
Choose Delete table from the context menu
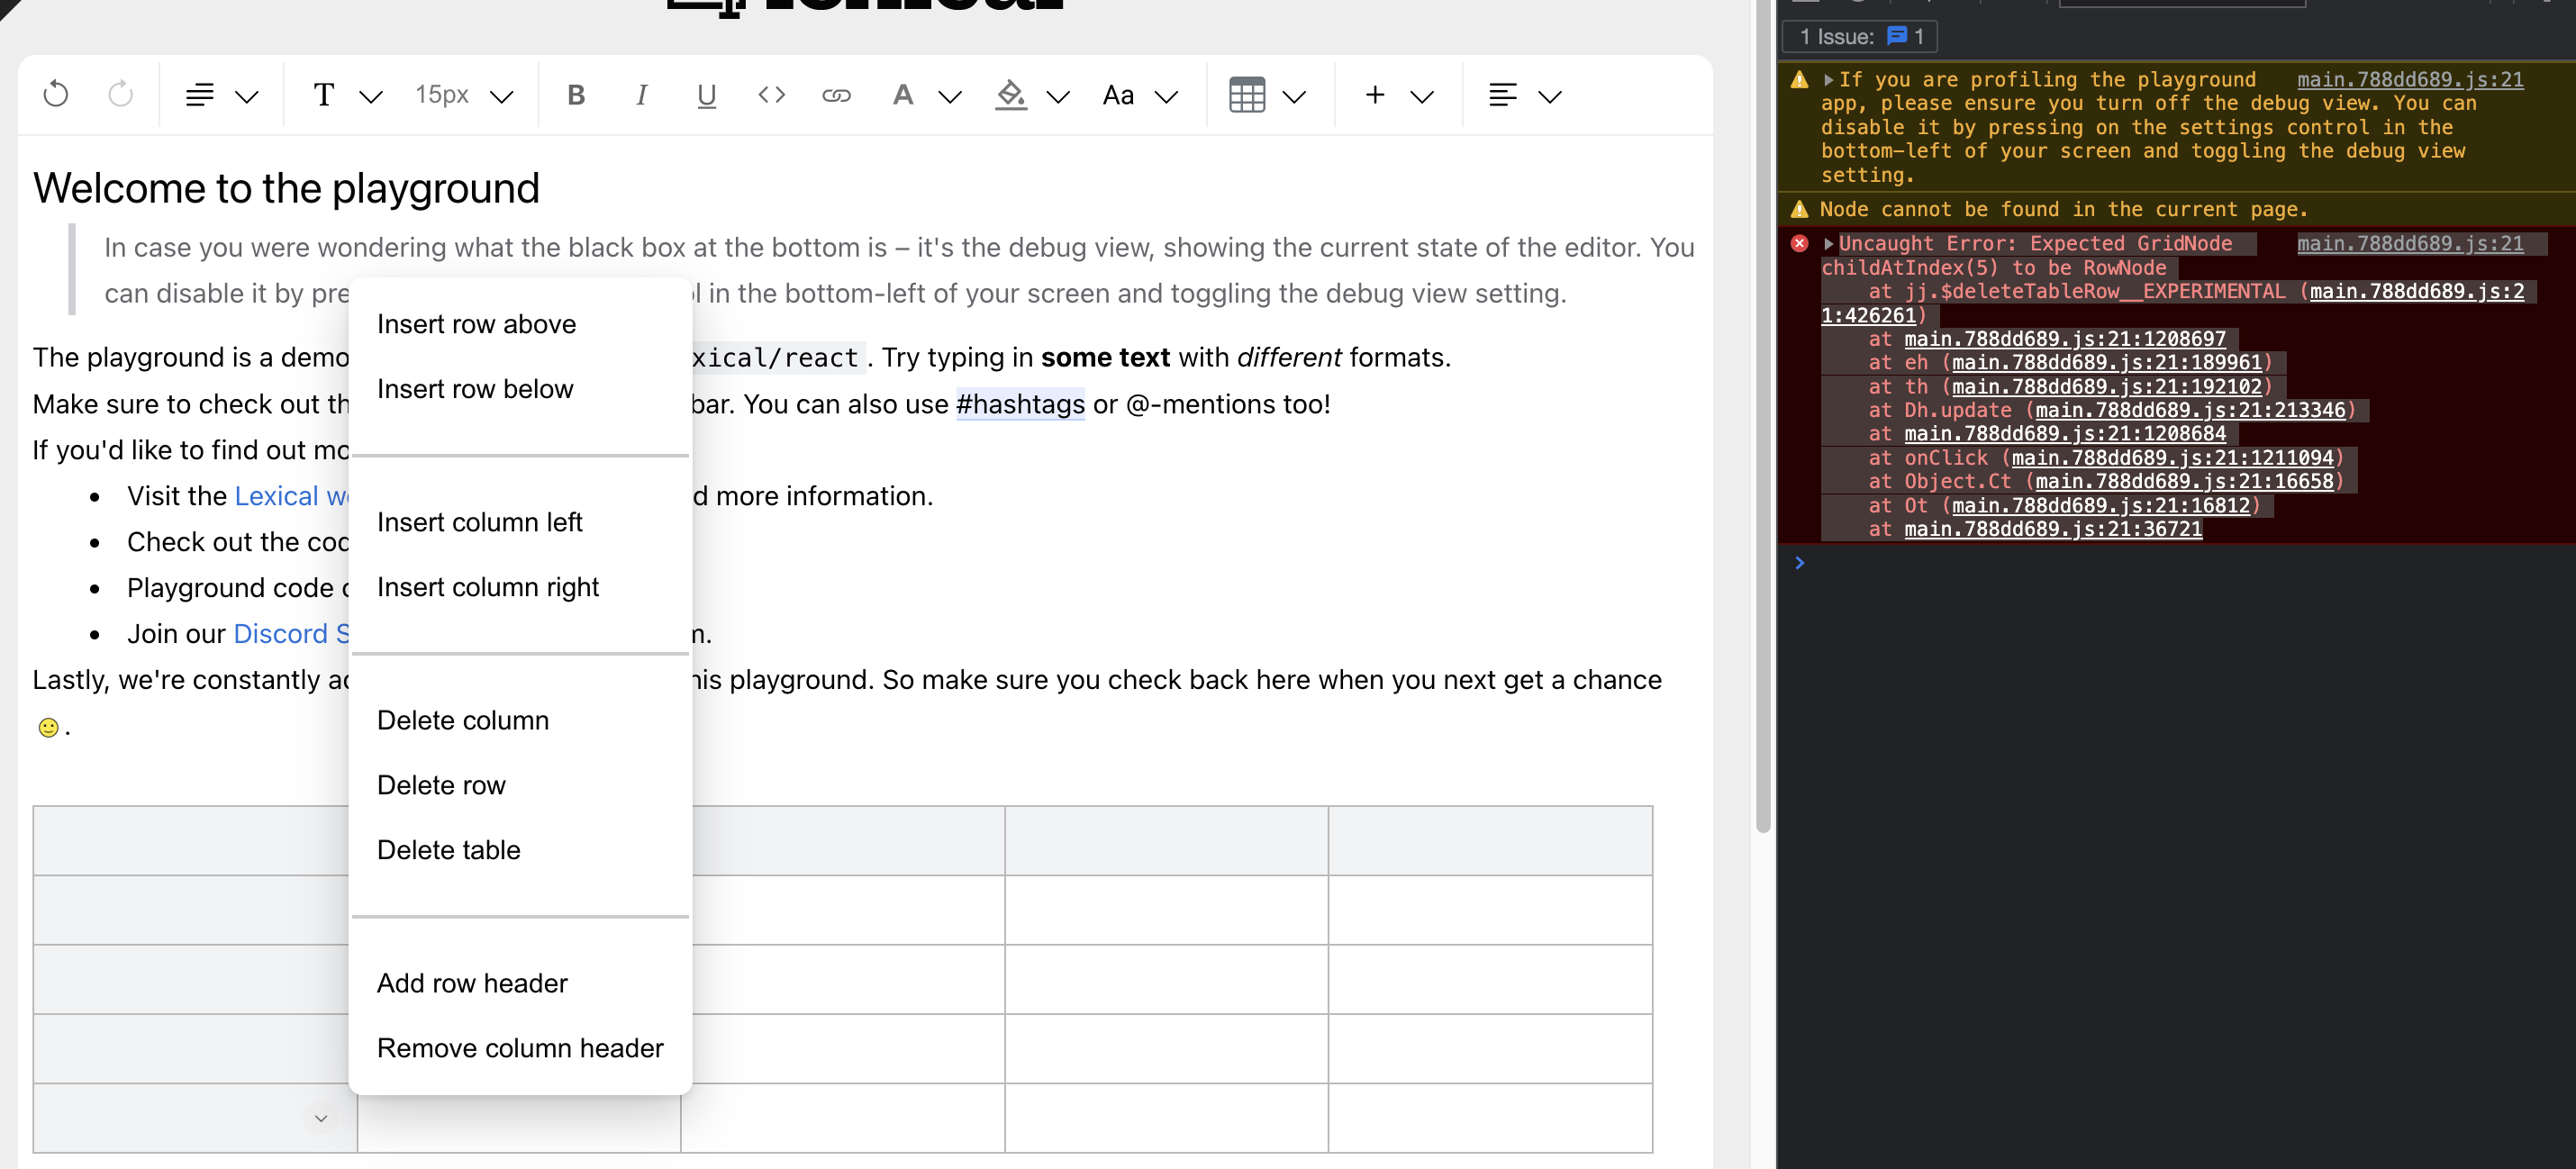(x=448, y=849)
